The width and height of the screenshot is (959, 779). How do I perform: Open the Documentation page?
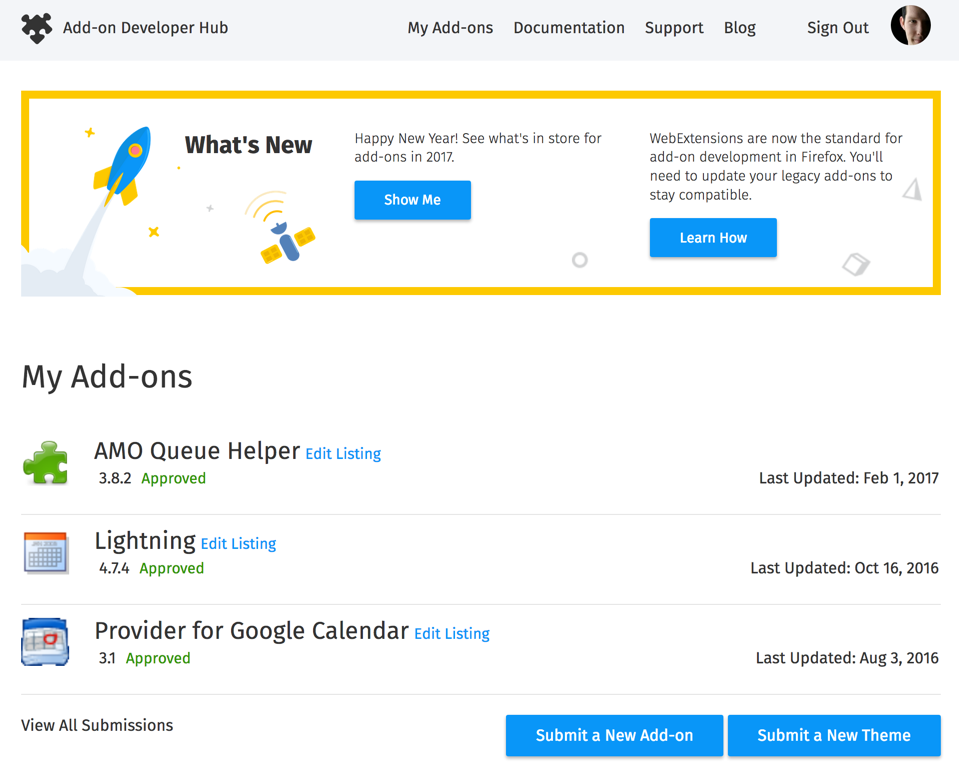[x=569, y=28]
